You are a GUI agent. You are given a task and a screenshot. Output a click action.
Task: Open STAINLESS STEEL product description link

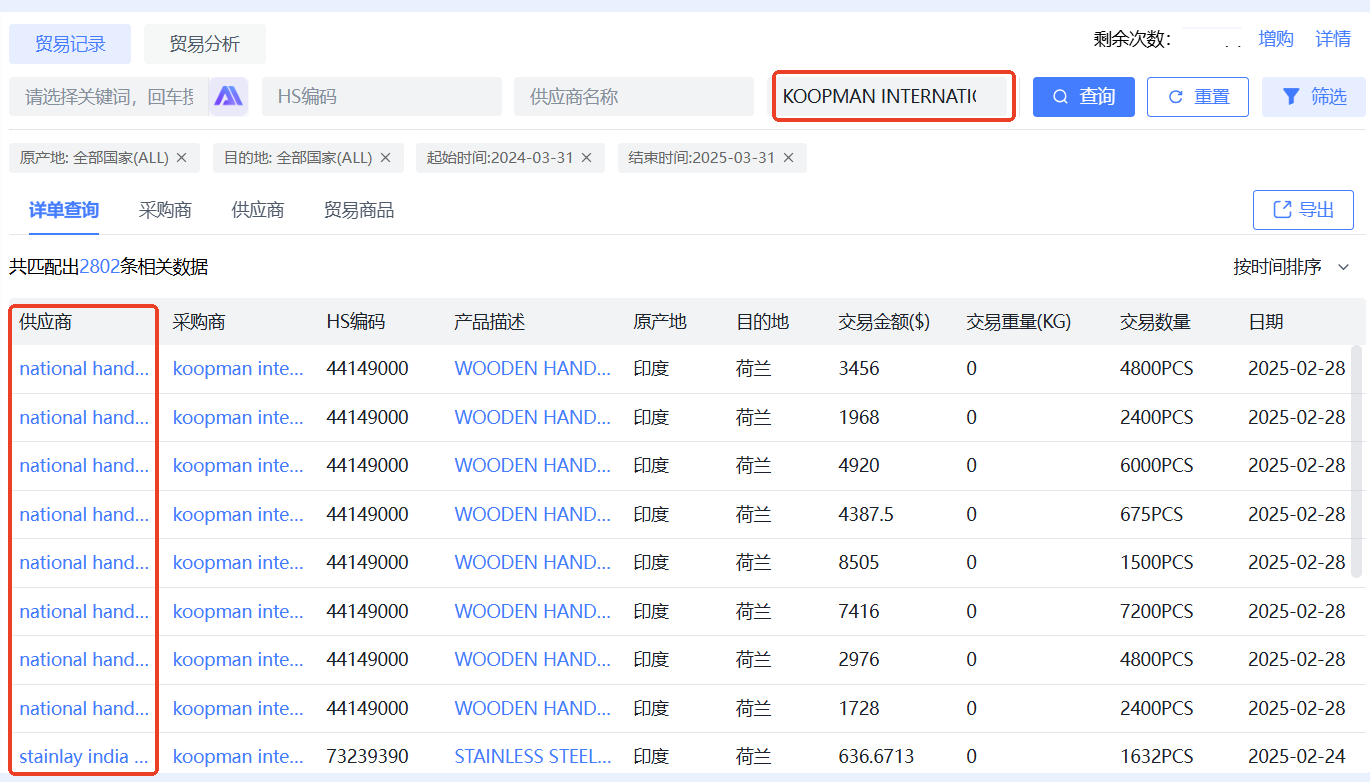pos(533,756)
